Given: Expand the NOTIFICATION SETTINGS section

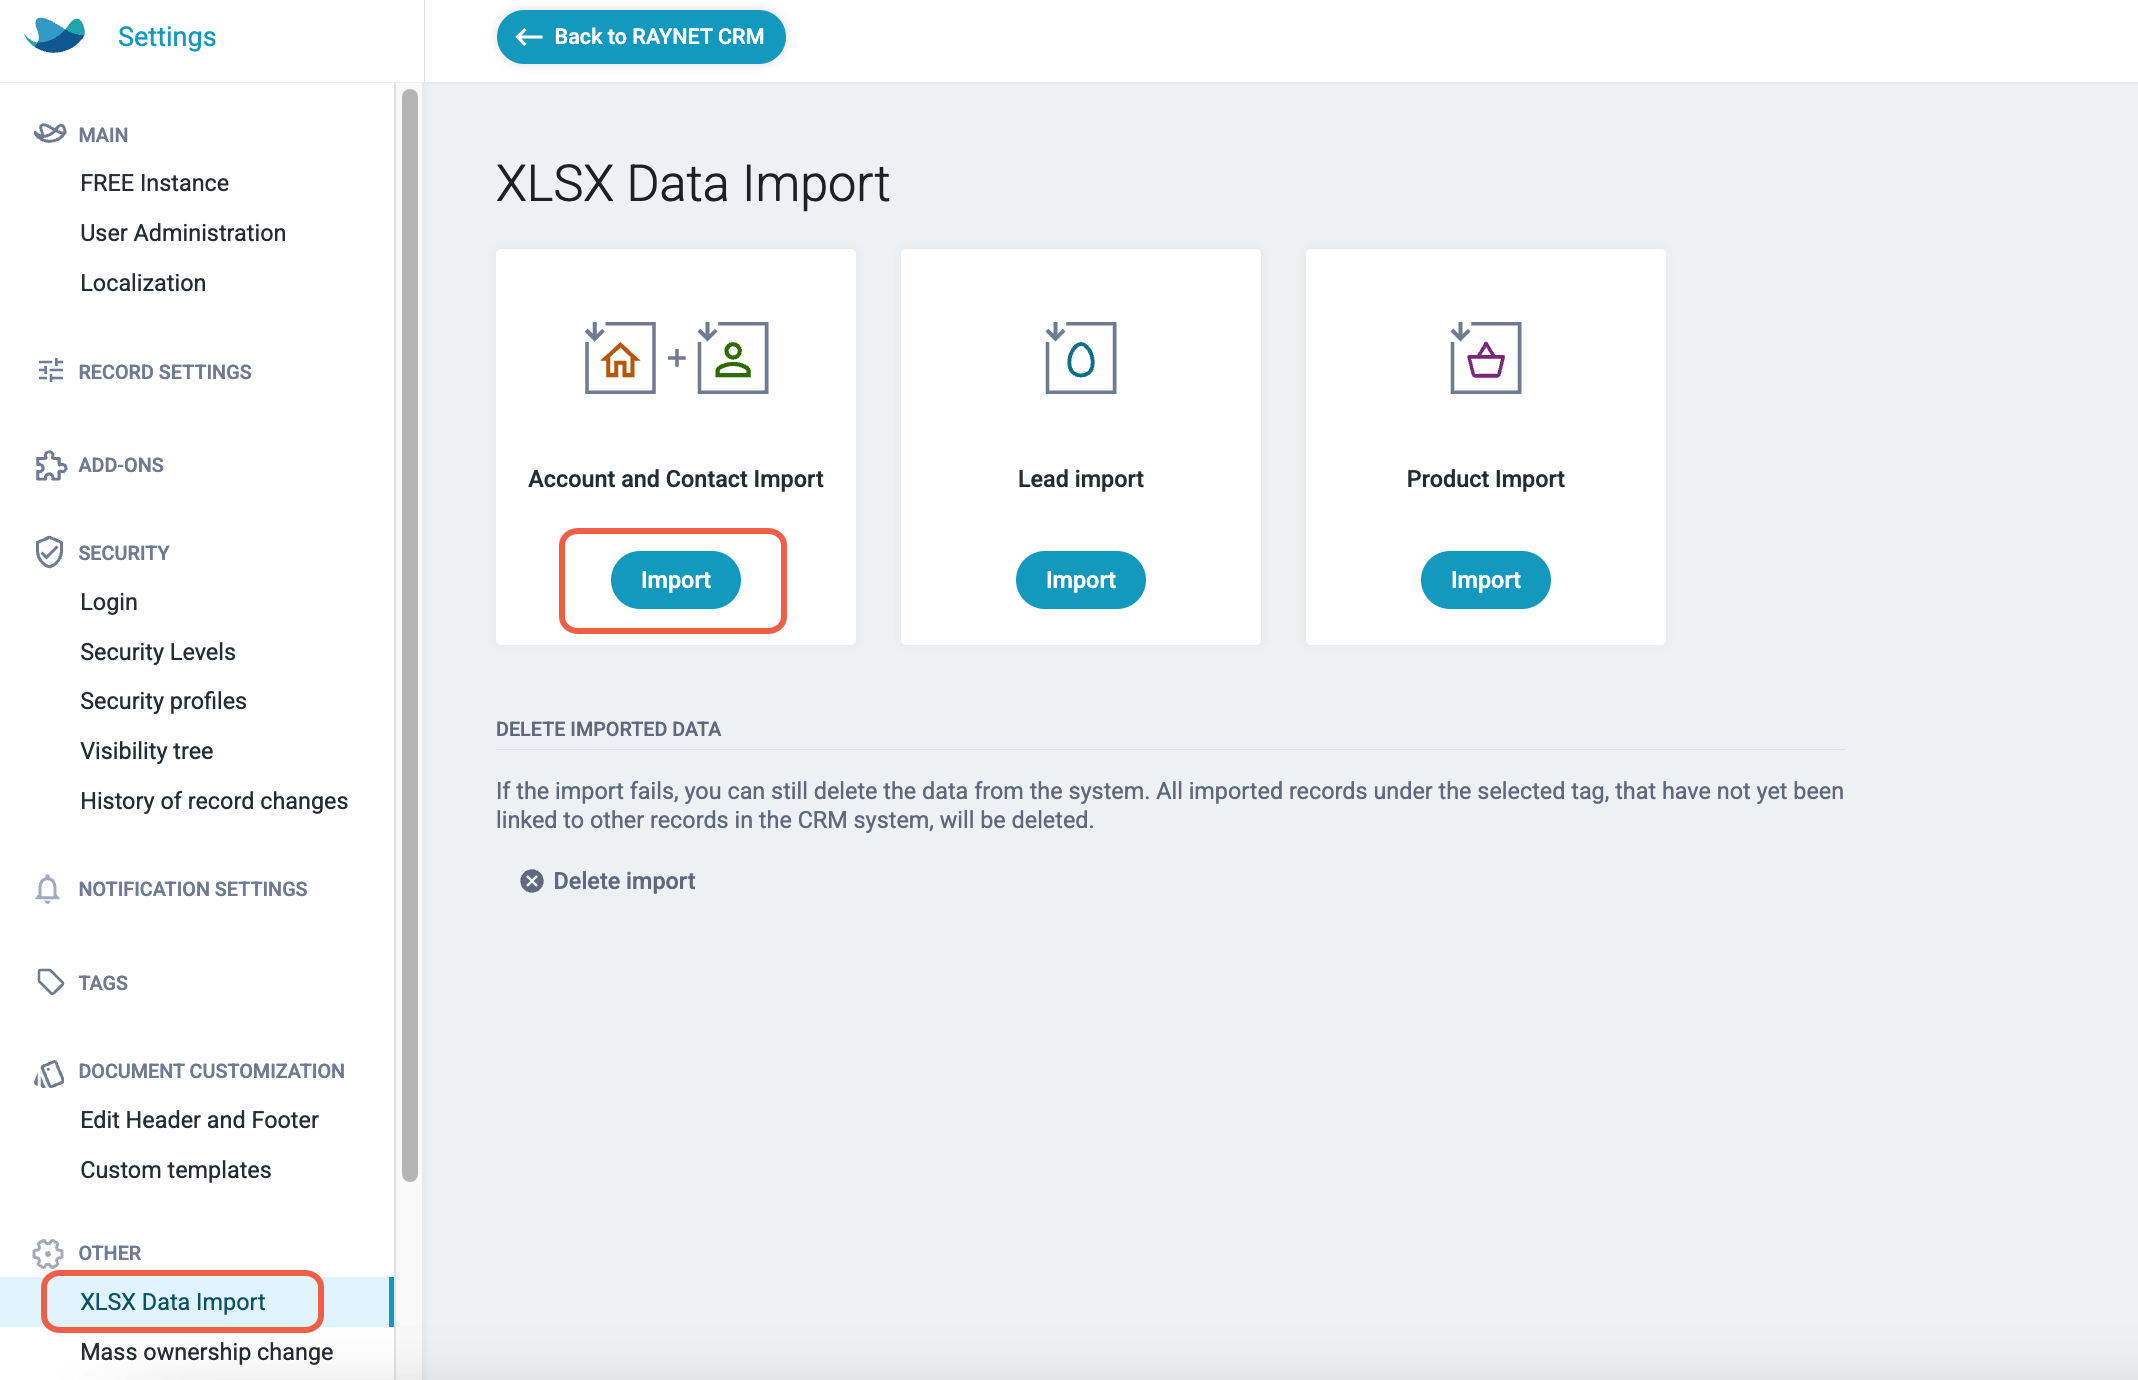Looking at the screenshot, I should pos(193,889).
